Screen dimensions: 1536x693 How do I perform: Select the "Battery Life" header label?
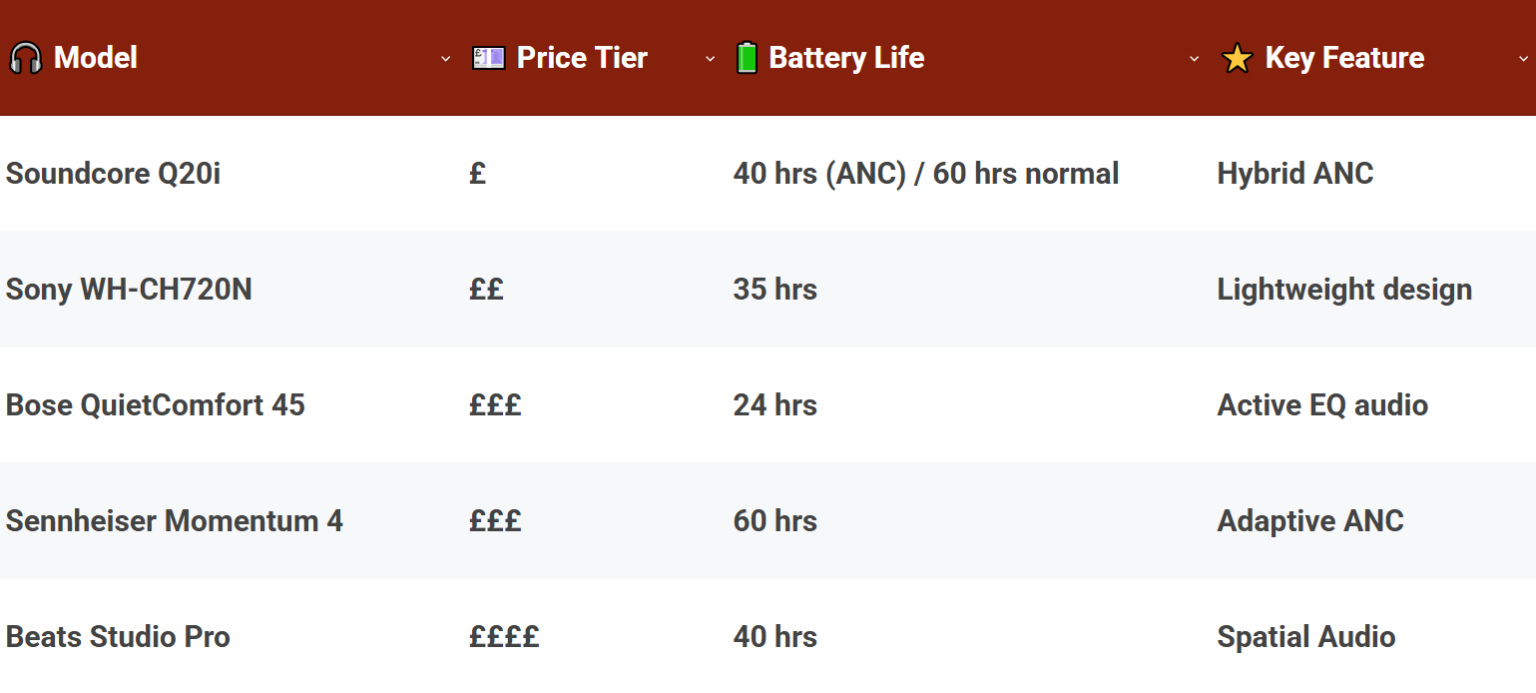tap(846, 58)
